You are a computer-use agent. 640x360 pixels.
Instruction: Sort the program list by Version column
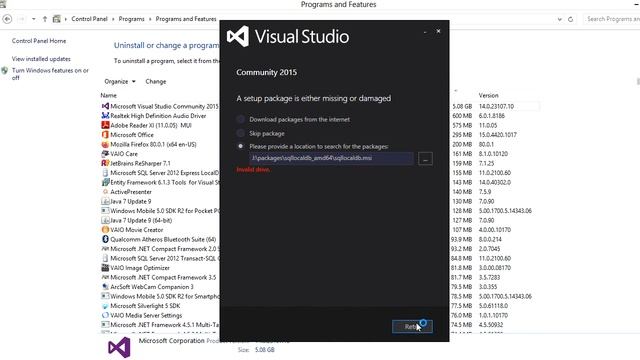tap(489, 95)
